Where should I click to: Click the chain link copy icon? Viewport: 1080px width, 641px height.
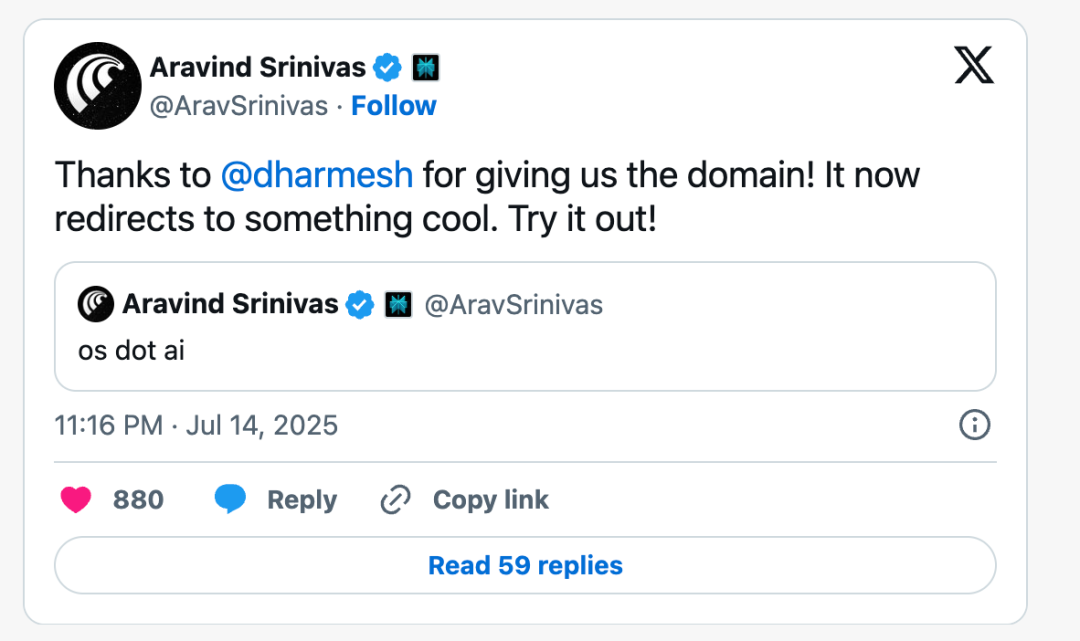coord(395,499)
